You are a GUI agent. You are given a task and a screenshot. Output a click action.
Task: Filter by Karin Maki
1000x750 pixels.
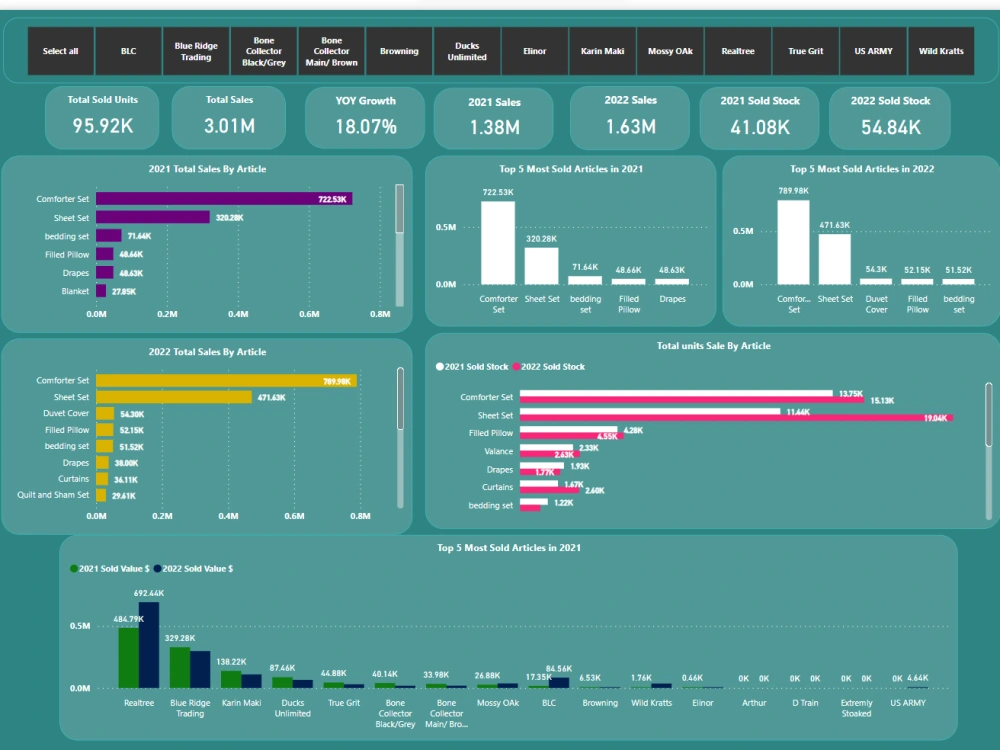click(x=602, y=51)
